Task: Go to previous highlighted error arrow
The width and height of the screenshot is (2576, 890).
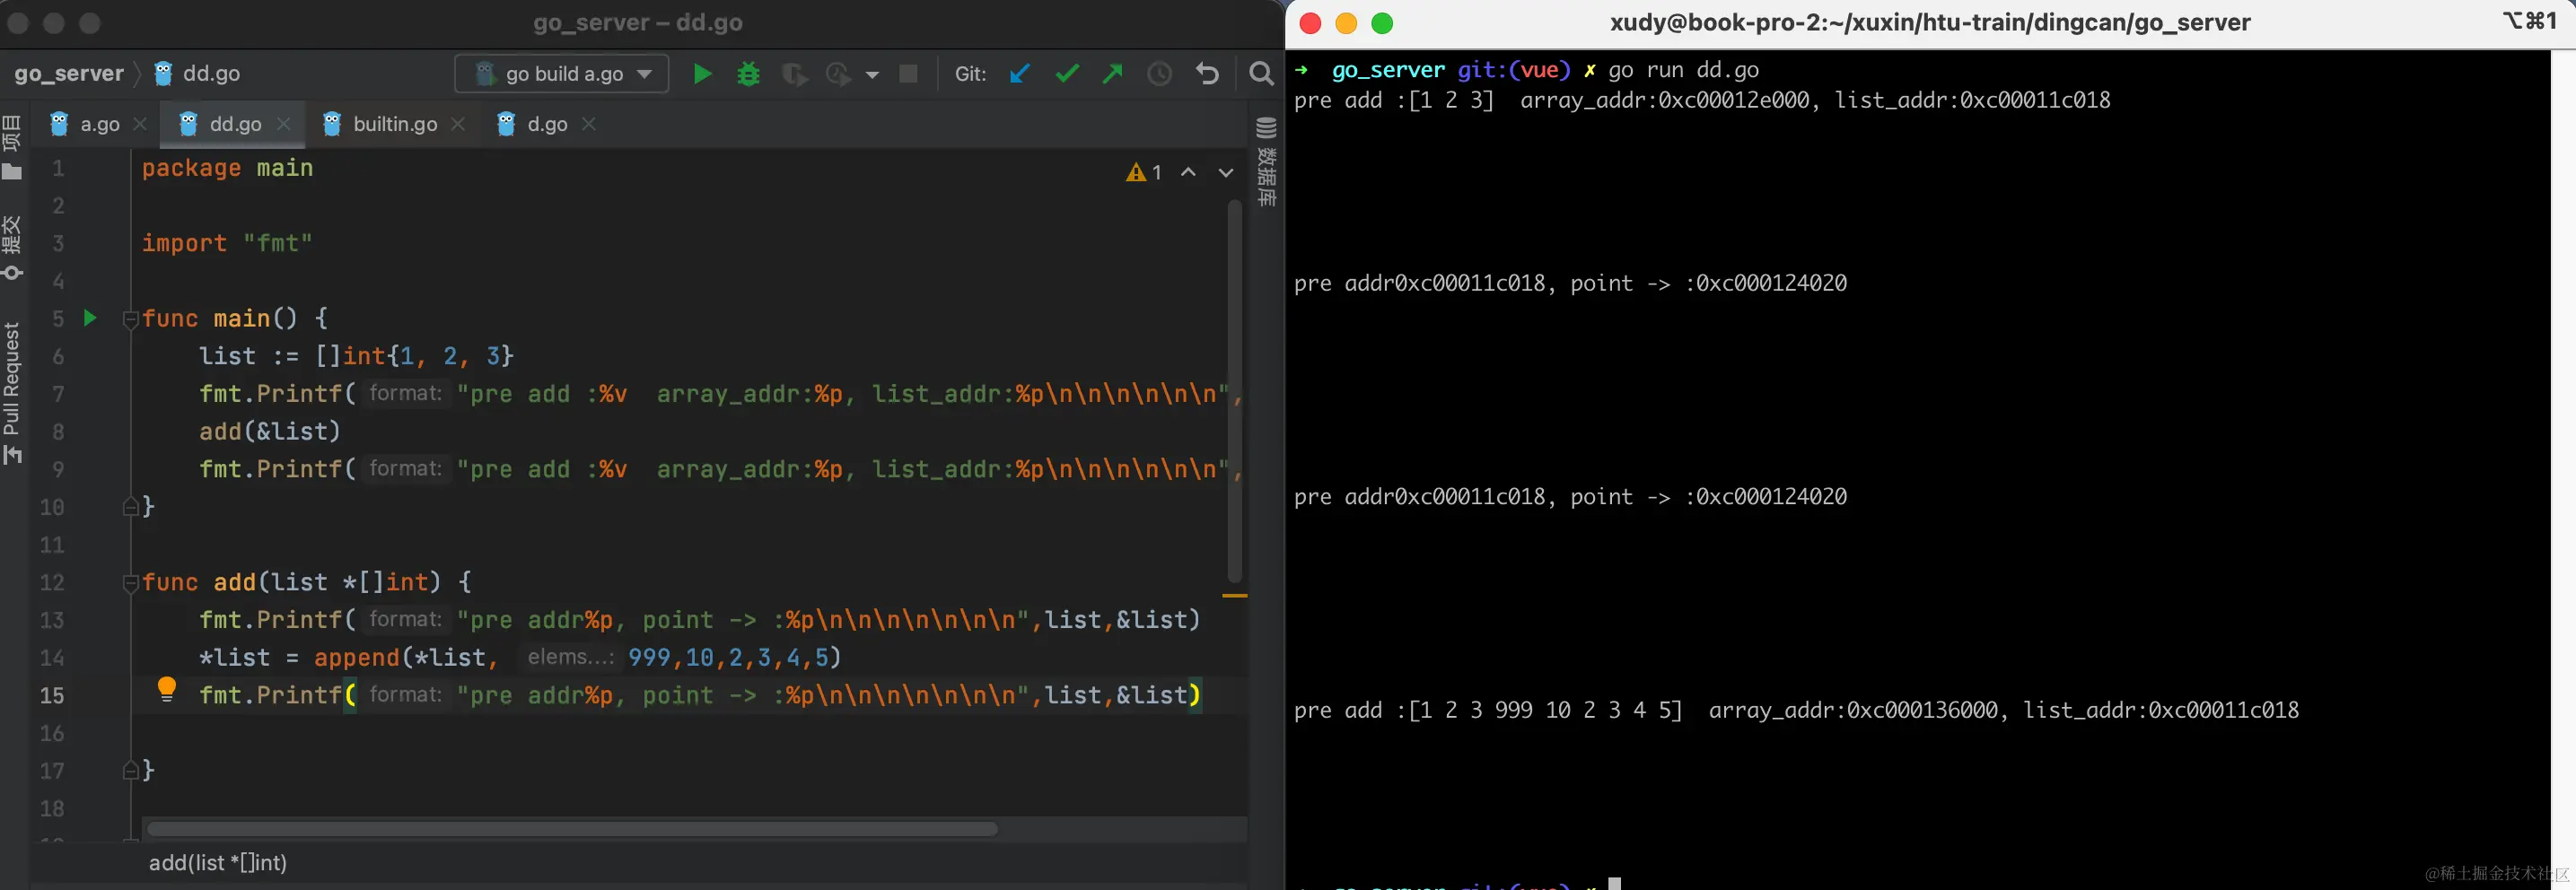Action: 1188,173
